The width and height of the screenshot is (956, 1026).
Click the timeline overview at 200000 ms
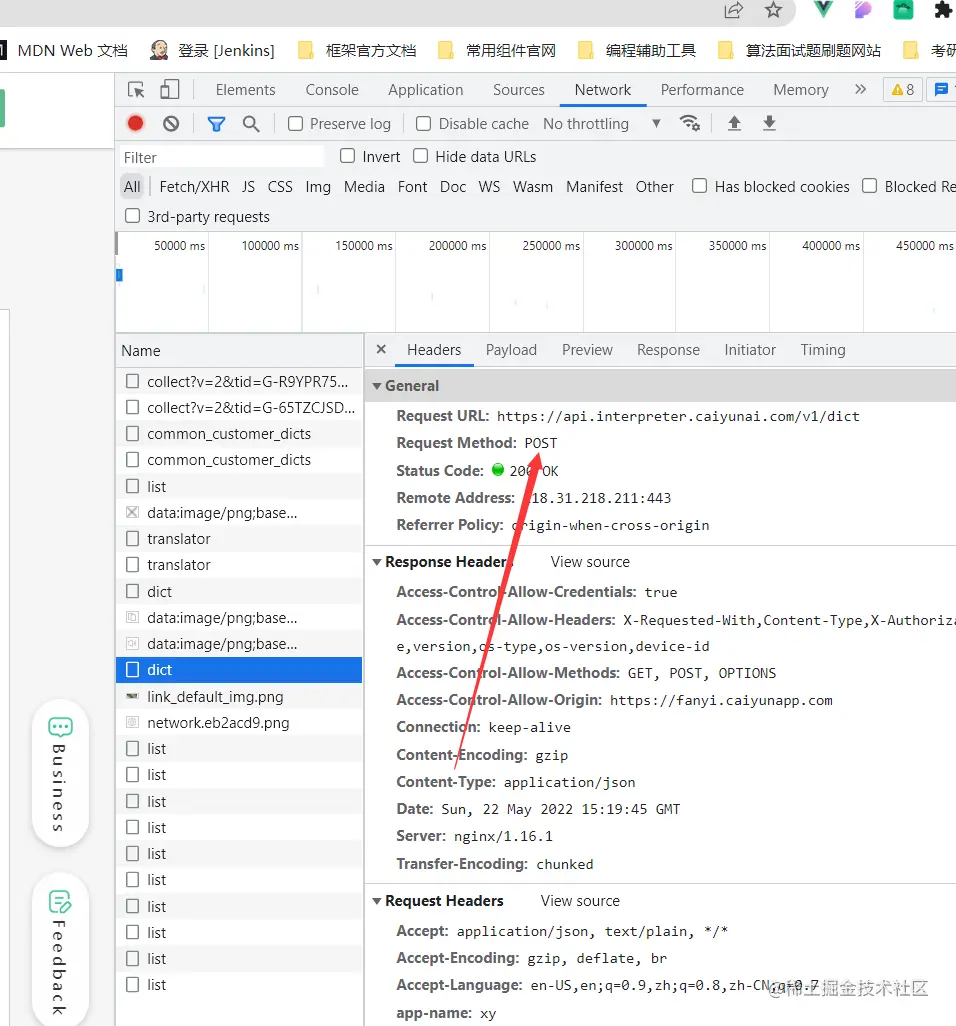pyautogui.click(x=457, y=246)
